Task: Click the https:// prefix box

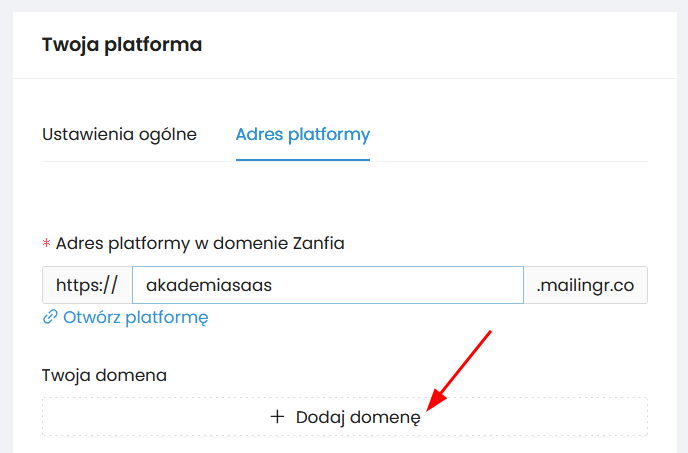Action: 87,285
